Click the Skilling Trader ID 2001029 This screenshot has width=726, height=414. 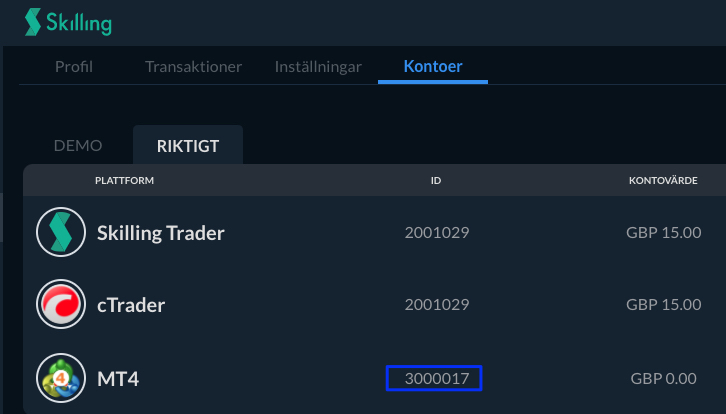click(x=437, y=232)
